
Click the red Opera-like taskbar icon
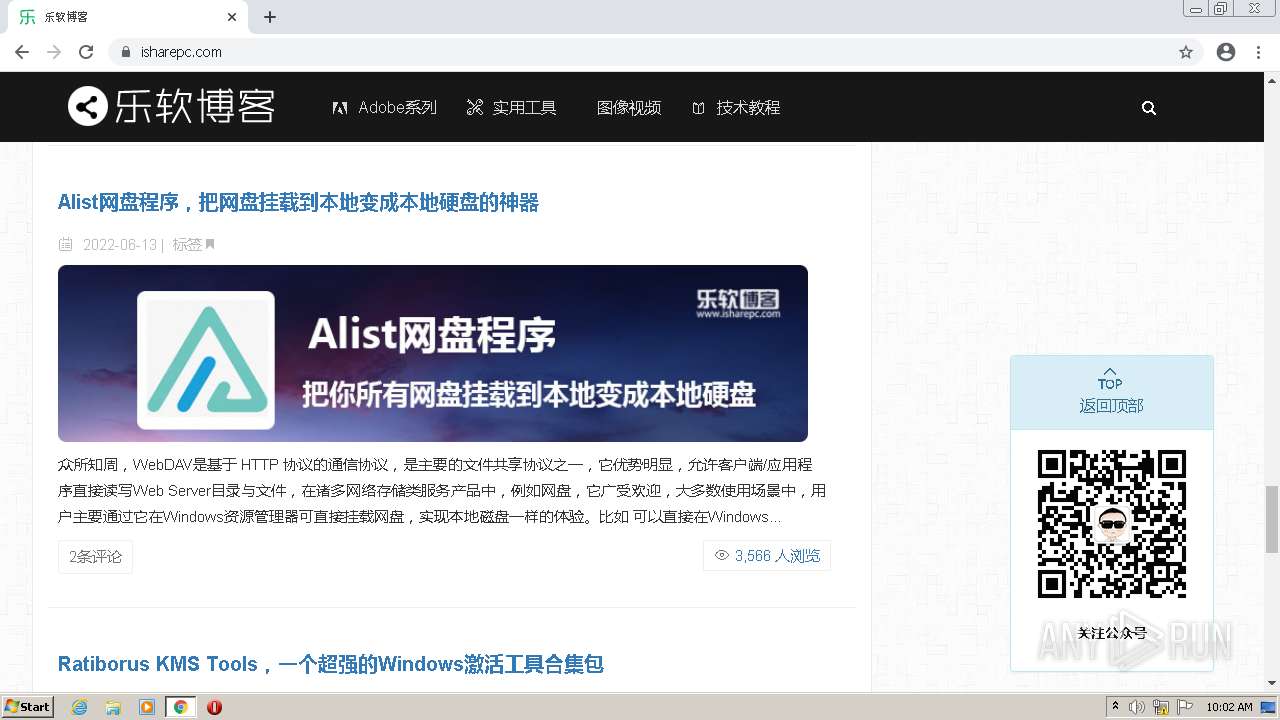tap(214, 707)
